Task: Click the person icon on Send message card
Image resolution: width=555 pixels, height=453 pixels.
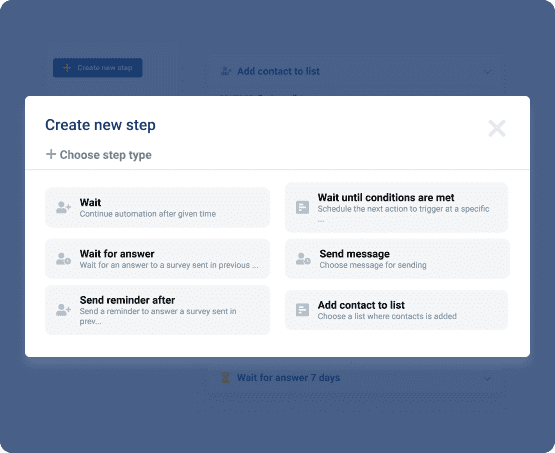Action: pyautogui.click(x=303, y=259)
